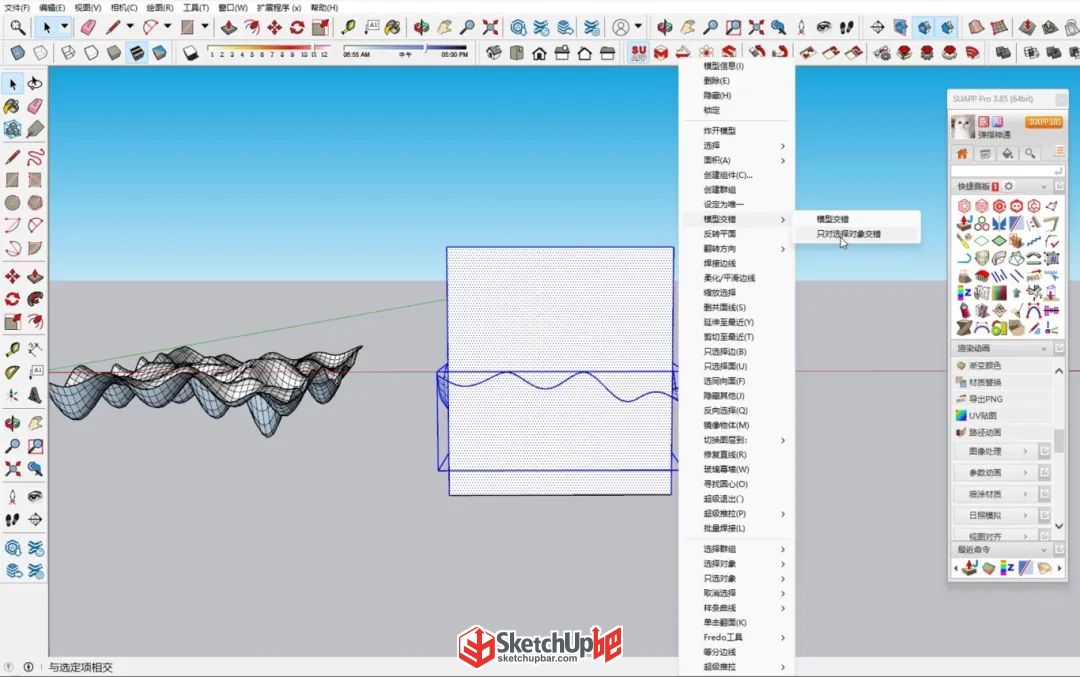Select the Text label tool in left toolbar
The image size is (1080, 677).
click(35, 372)
